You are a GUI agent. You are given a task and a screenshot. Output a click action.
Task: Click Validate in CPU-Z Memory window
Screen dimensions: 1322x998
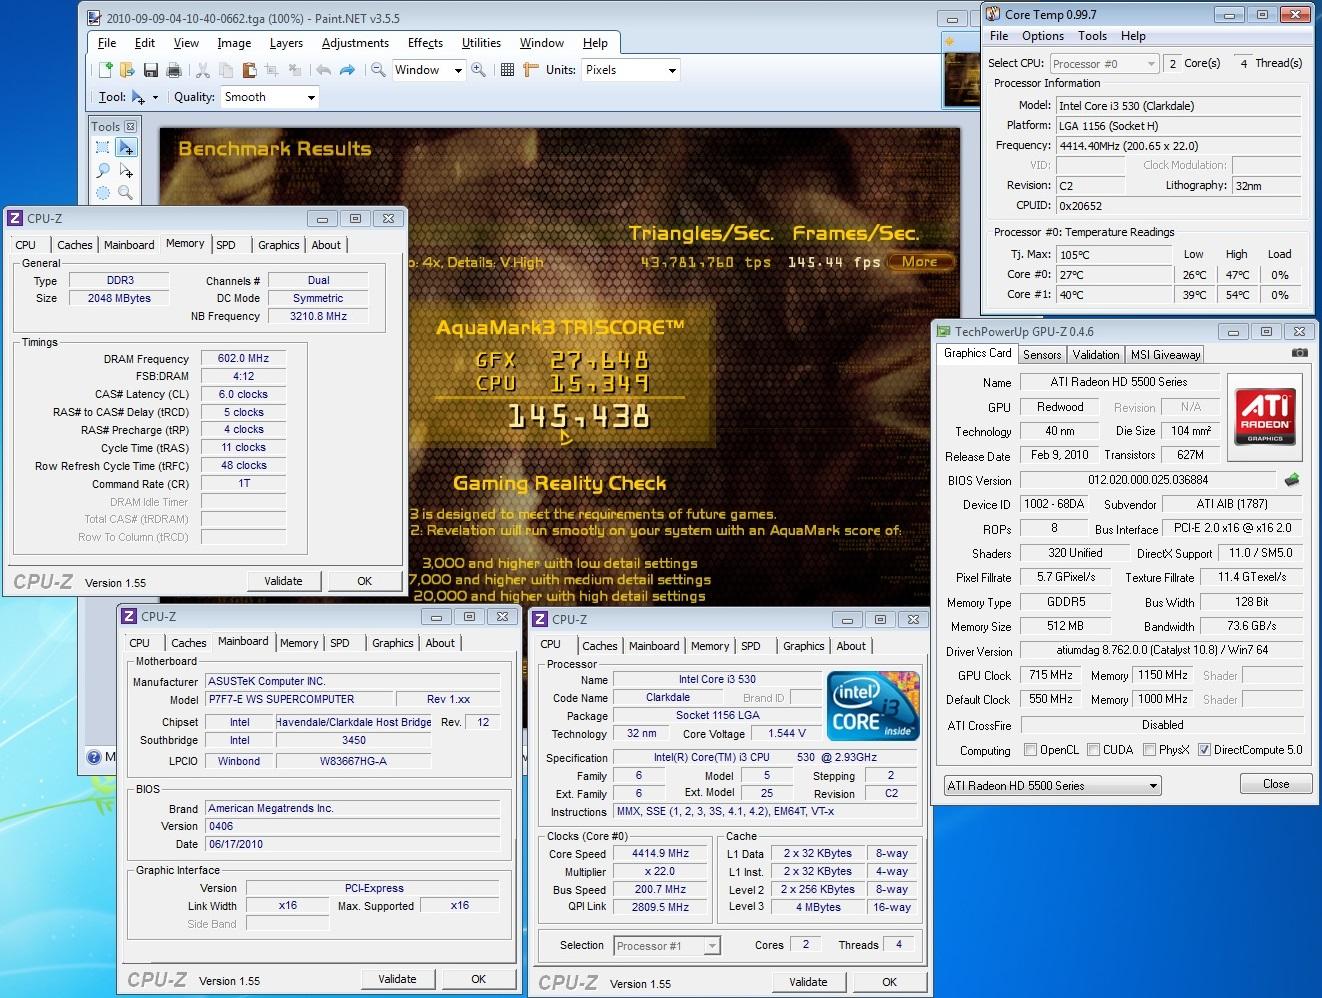[x=284, y=581]
